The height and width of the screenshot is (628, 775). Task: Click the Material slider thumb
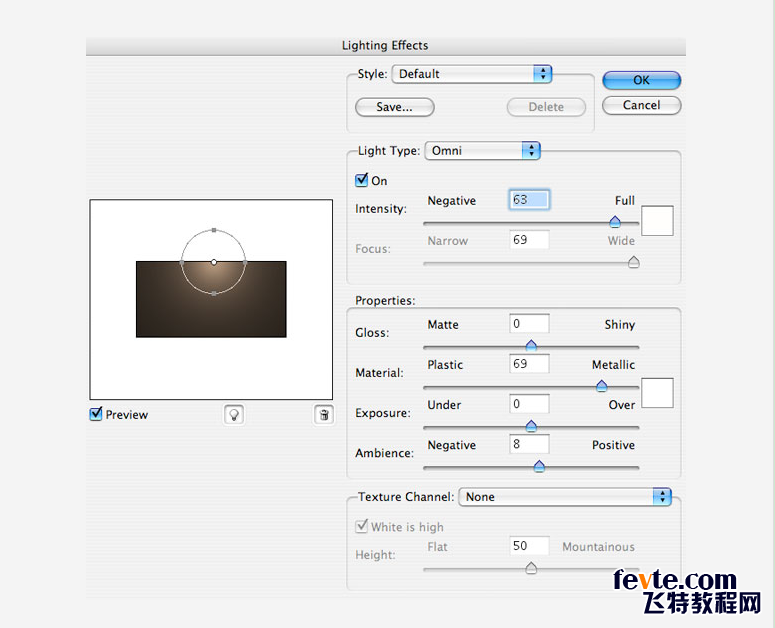pyautogui.click(x=602, y=386)
